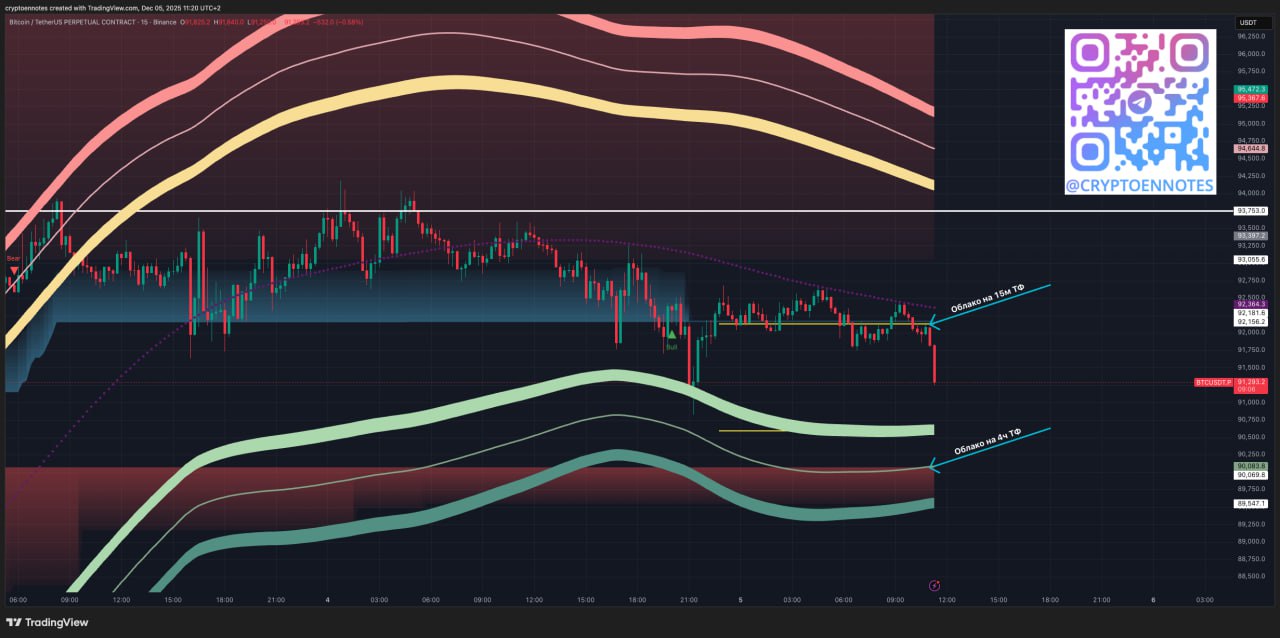1280x638 pixels.
Task: Click the 95,367.6 red price label
Action: [x=1252, y=98]
